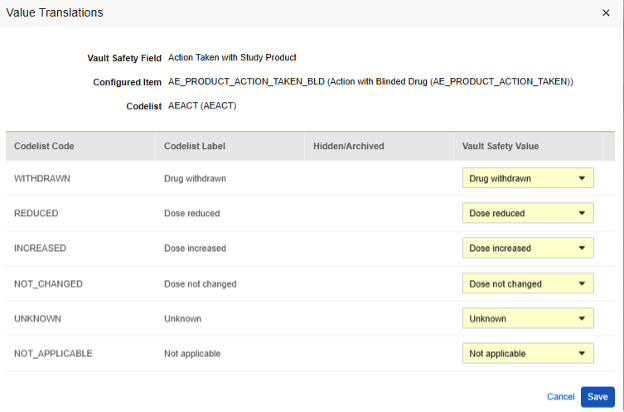This screenshot has width=624, height=412.
Task: Click the Cancel link
Action: (x=560, y=397)
